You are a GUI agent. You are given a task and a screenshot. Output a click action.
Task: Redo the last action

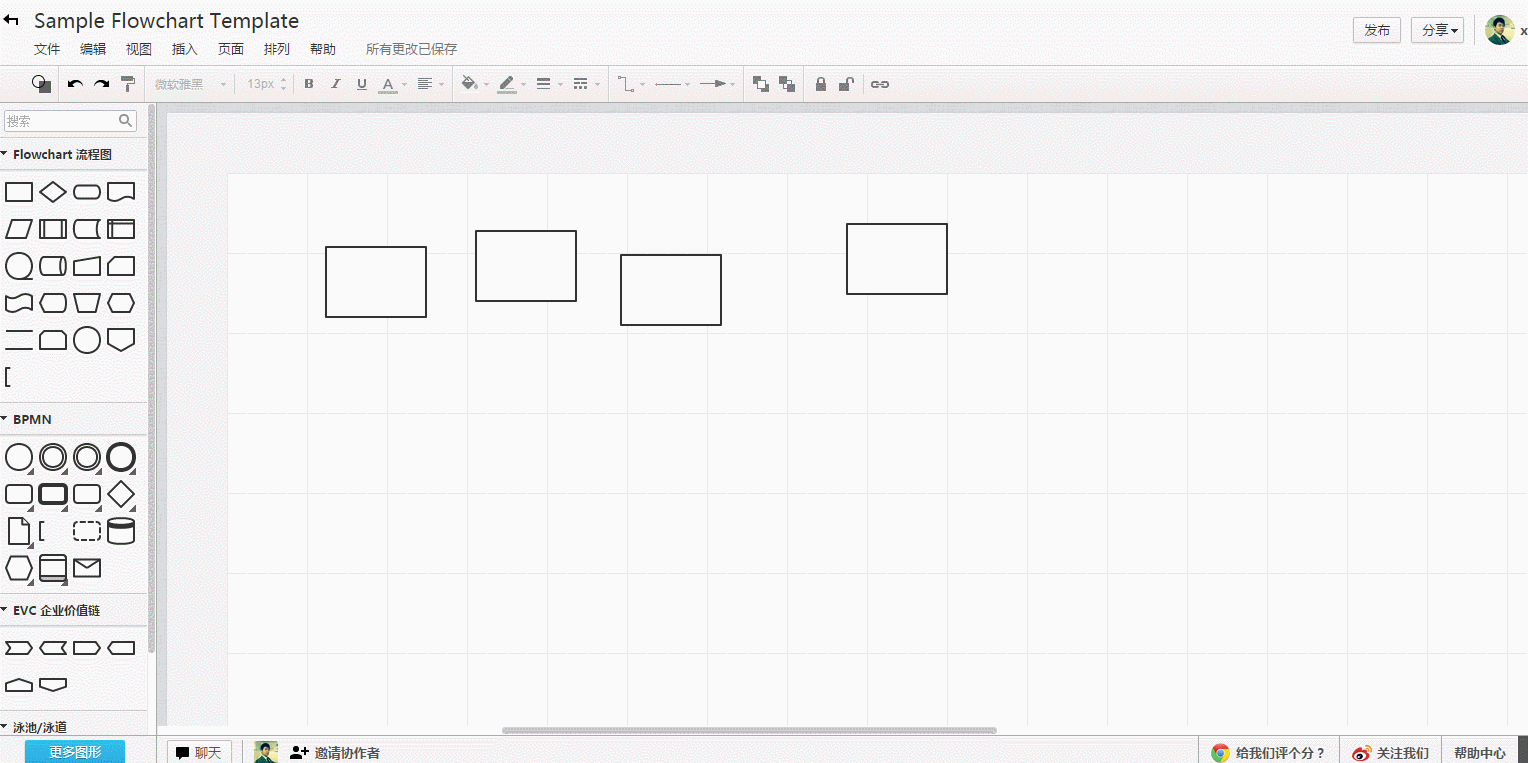pos(101,84)
